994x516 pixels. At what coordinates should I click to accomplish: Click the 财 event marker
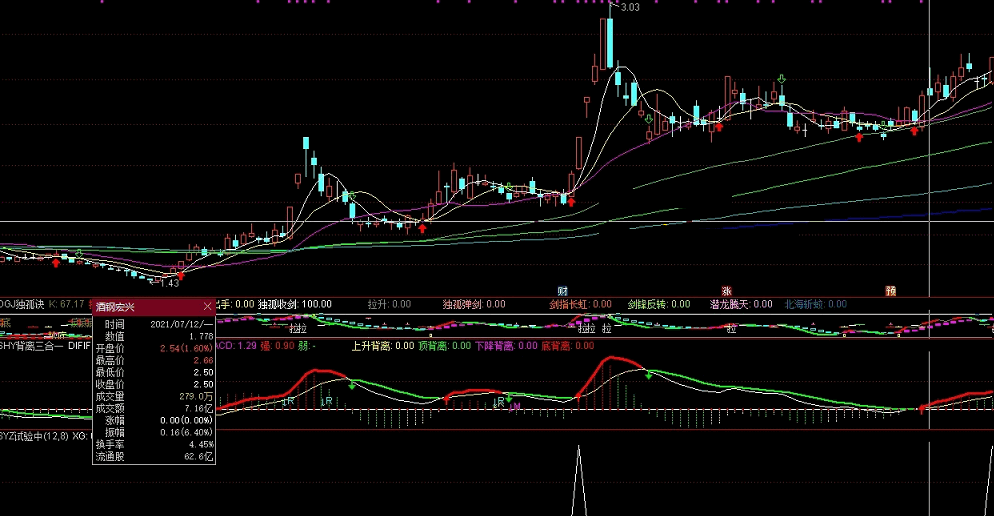click(x=562, y=291)
